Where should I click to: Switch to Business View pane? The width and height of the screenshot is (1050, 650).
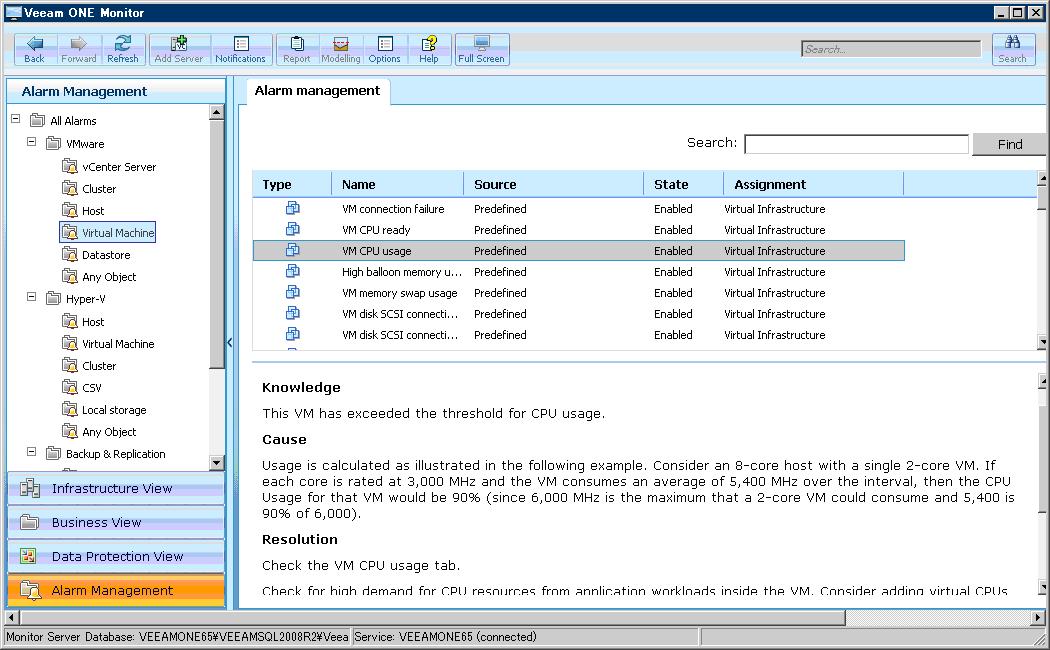pyautogui.click(x=116, y=522)
